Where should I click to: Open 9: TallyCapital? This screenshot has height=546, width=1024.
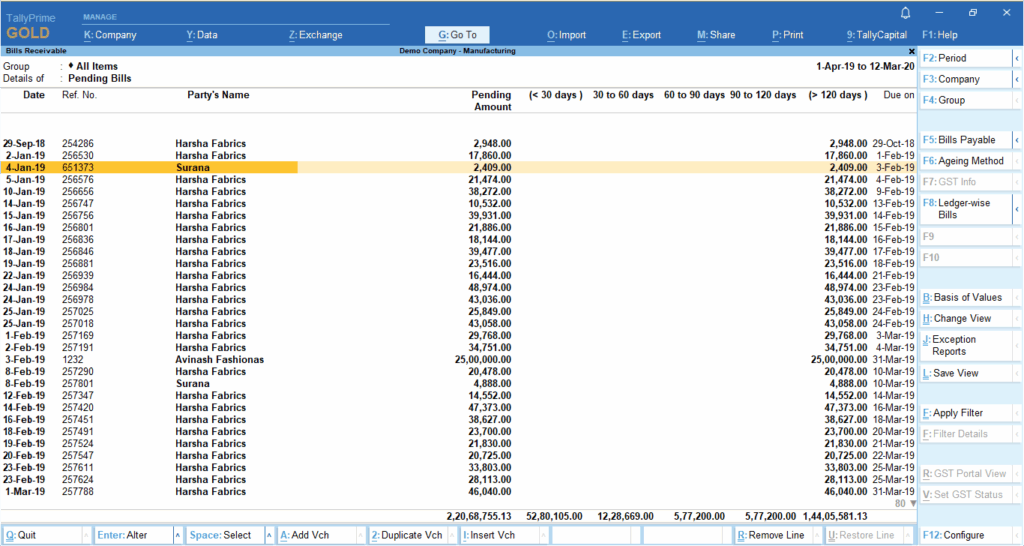click(x=877, y=35)
